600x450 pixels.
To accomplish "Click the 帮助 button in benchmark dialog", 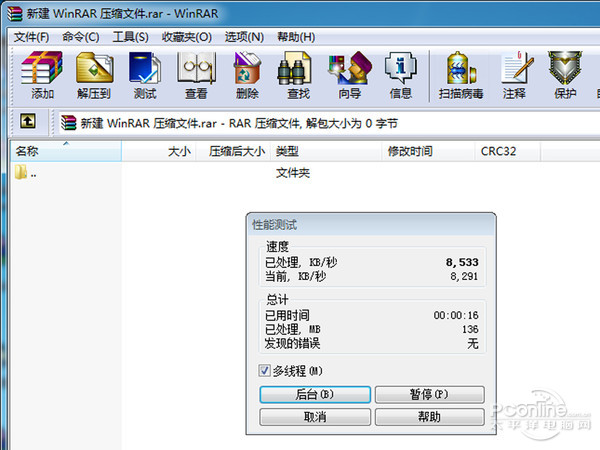I will click(x=429, y=417).
